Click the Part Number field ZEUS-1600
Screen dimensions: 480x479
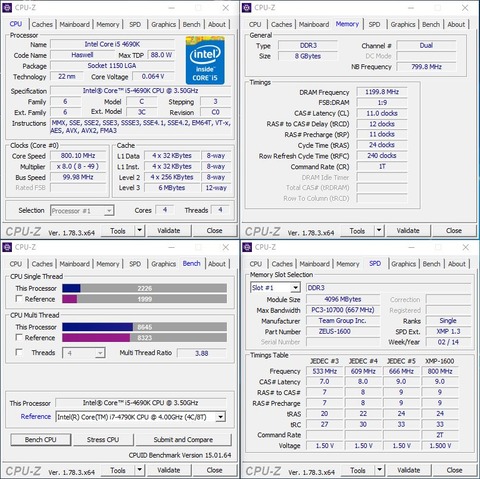pos(343,332)
